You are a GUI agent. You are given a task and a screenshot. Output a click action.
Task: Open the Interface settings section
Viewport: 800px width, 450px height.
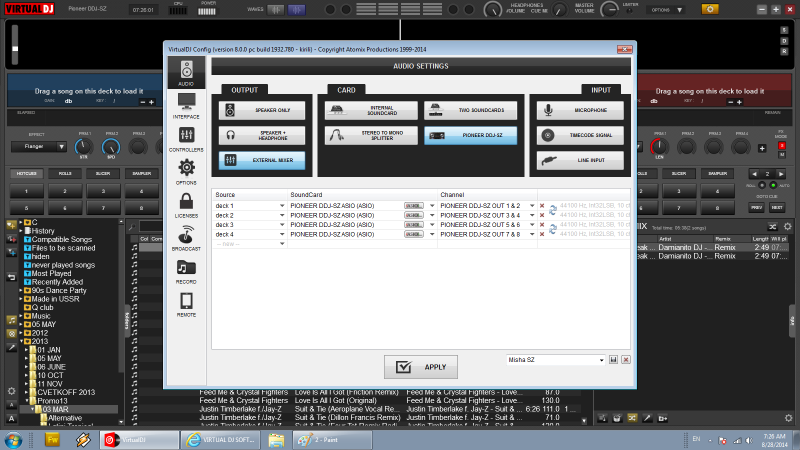[186, 104]
